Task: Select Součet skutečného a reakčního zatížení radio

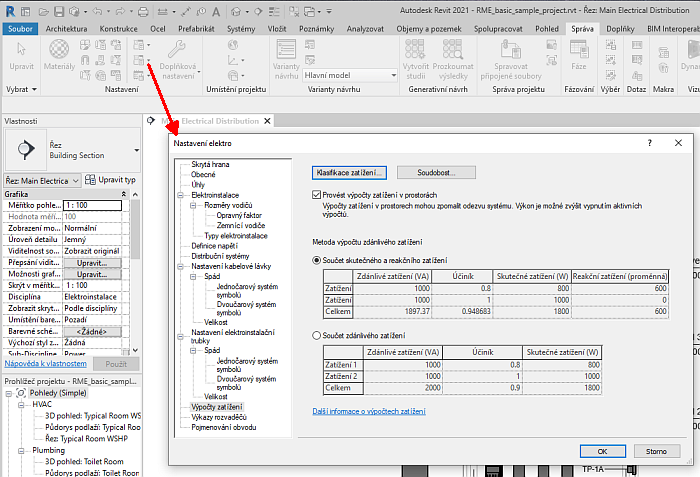Action: (x=318, y=259)
